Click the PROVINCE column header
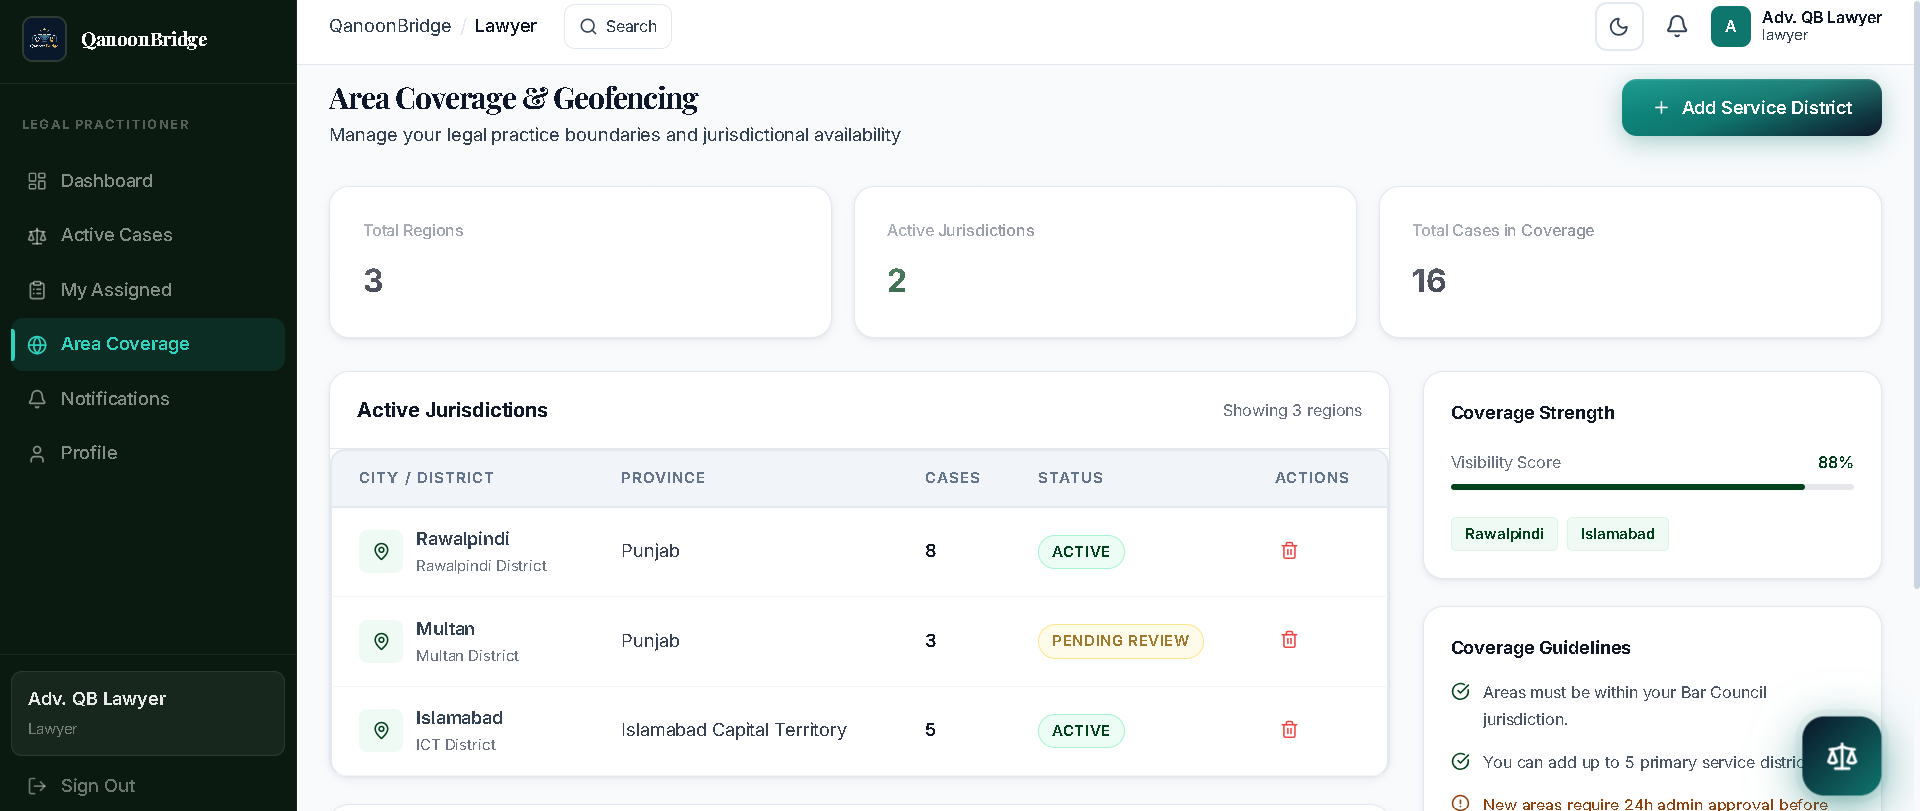Viewport: 1920px width, 811px height. [x=663, y=478]
